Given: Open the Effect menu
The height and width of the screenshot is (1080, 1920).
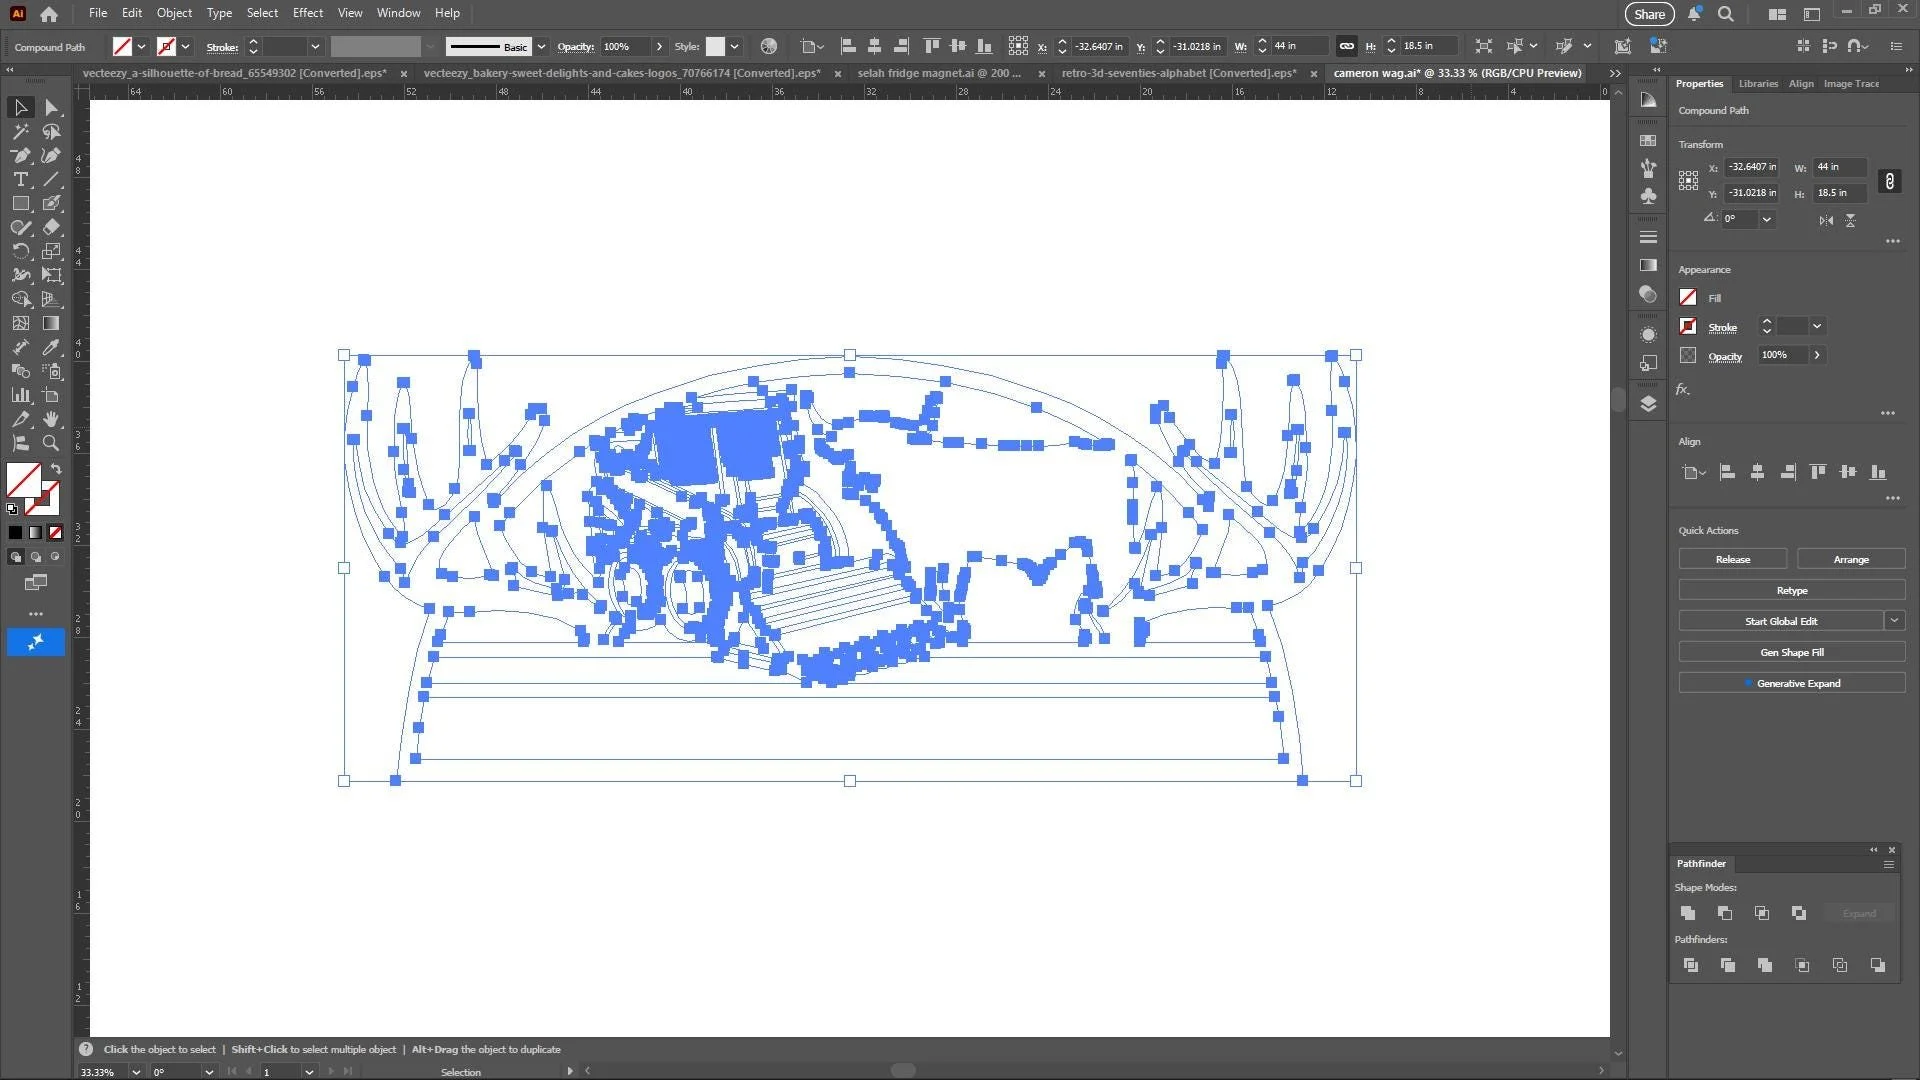Looking at the screenshot, I should click(307, 13).
